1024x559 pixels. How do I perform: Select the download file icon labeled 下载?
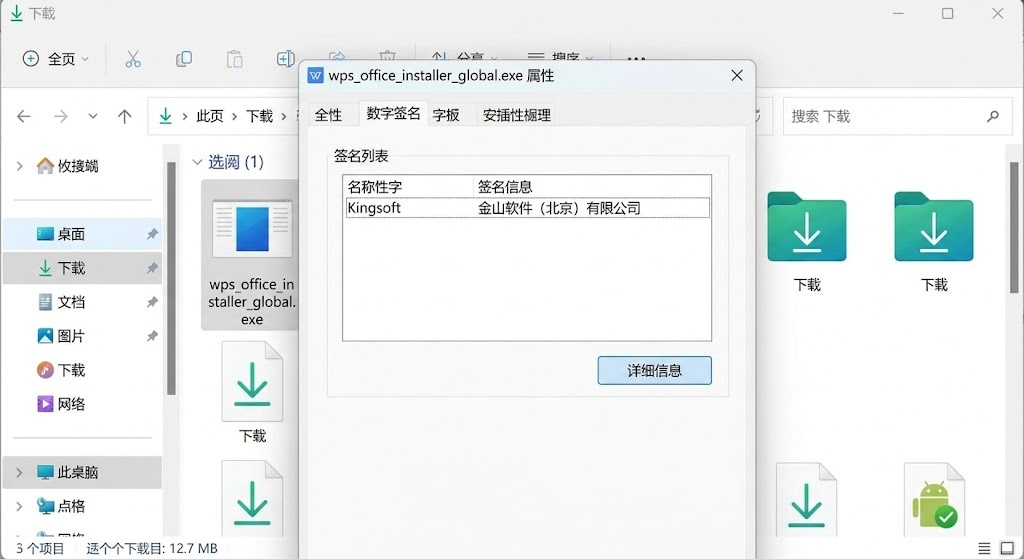(252, 392)
